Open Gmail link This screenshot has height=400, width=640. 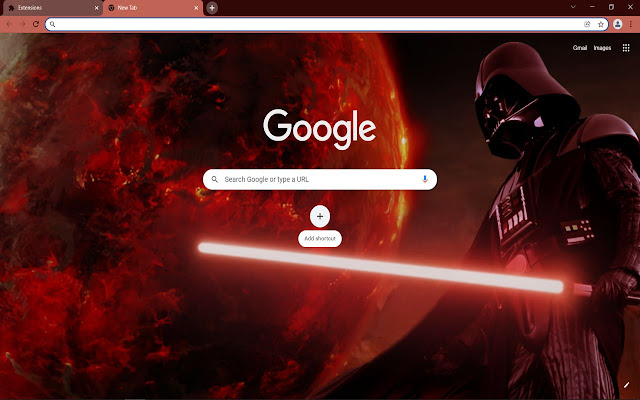[x=580, y=48]
